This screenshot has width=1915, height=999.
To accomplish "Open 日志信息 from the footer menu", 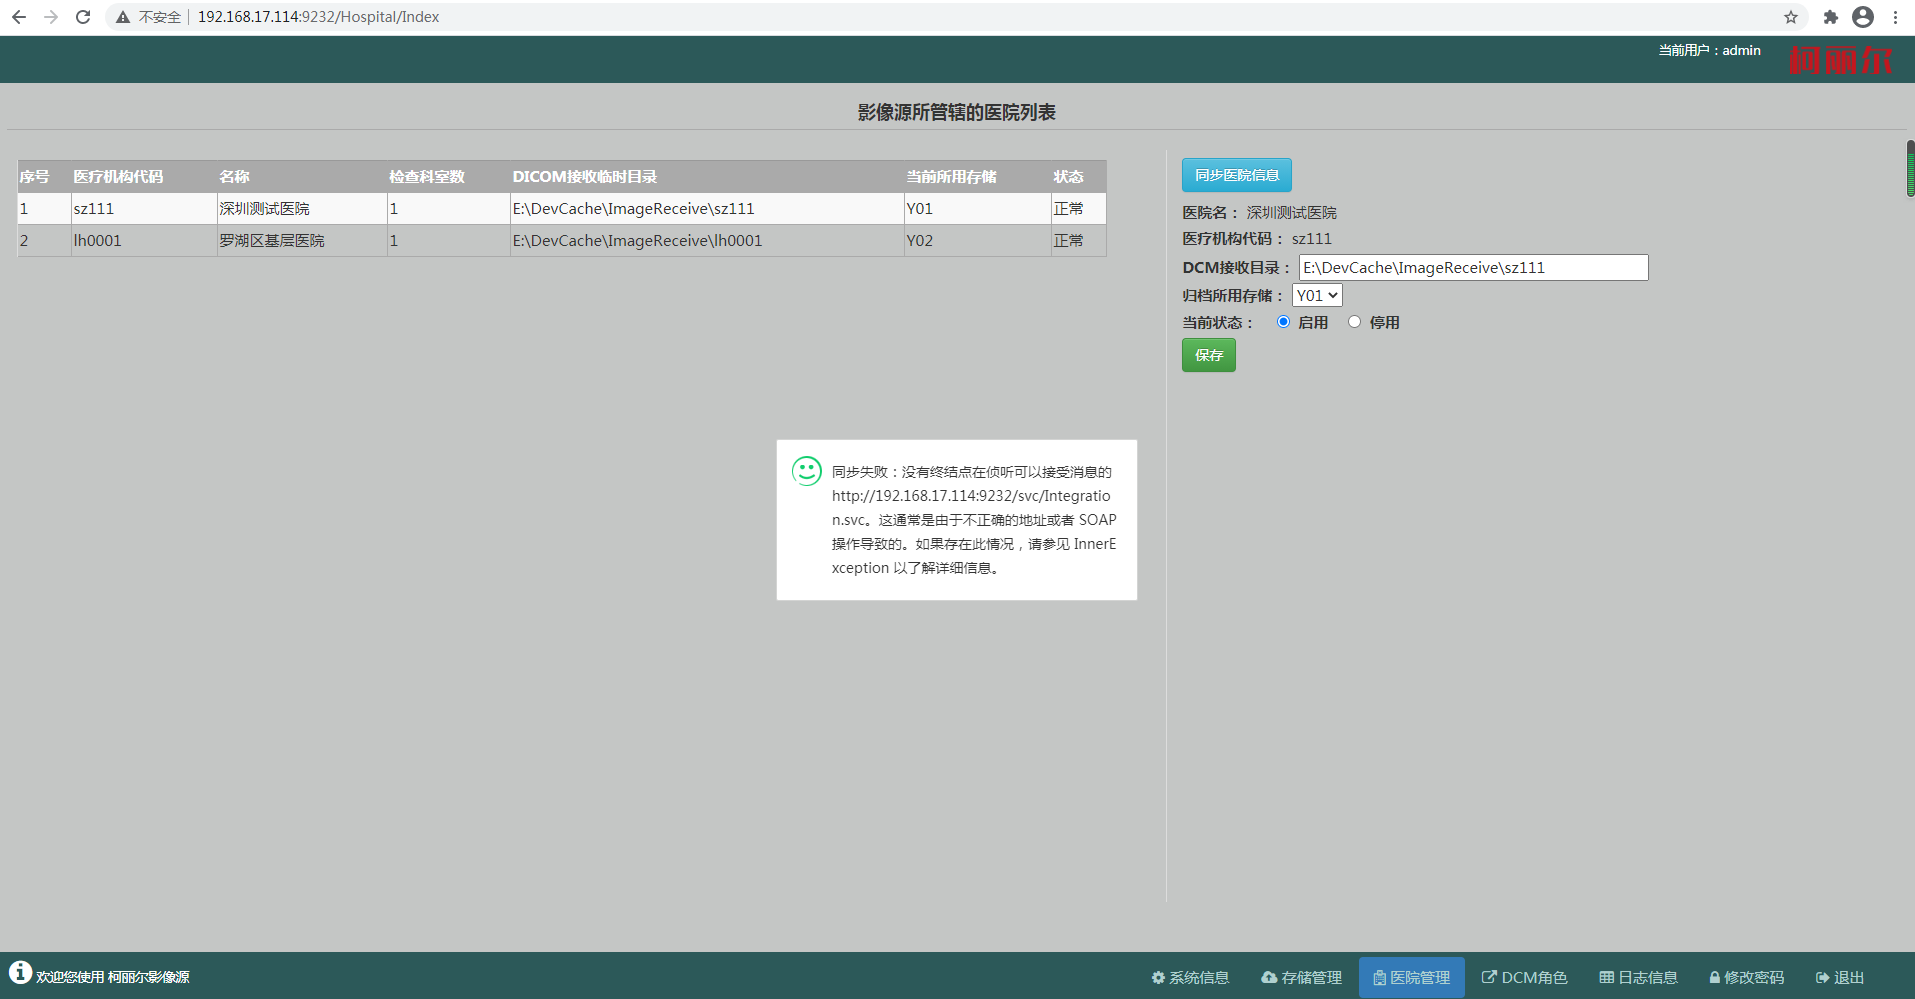I will click(1638, 977).
